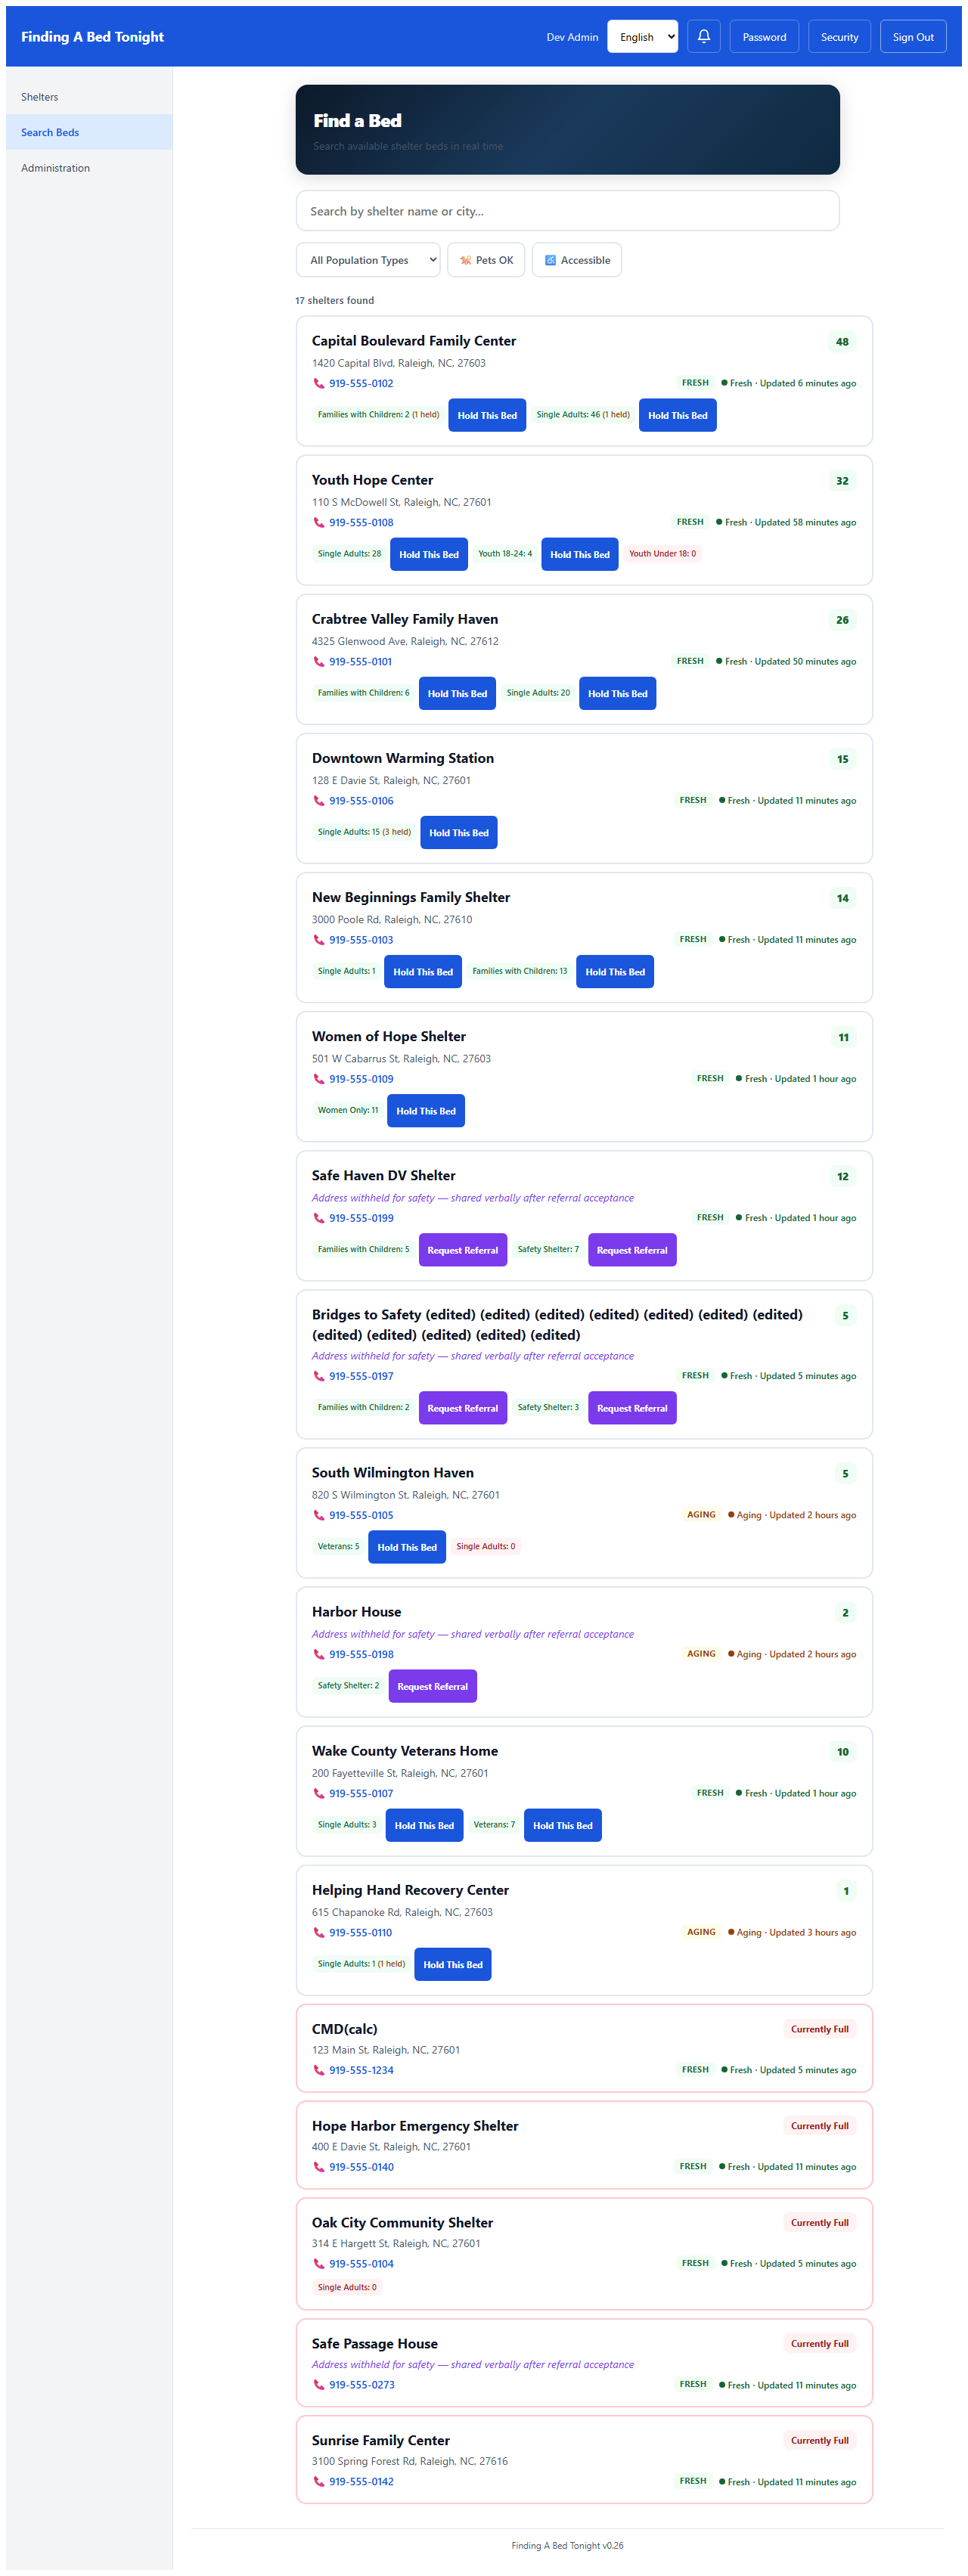Toggle the Accessible filter
The width and height of the screenshot is (968, 2576).
(577, 260)
